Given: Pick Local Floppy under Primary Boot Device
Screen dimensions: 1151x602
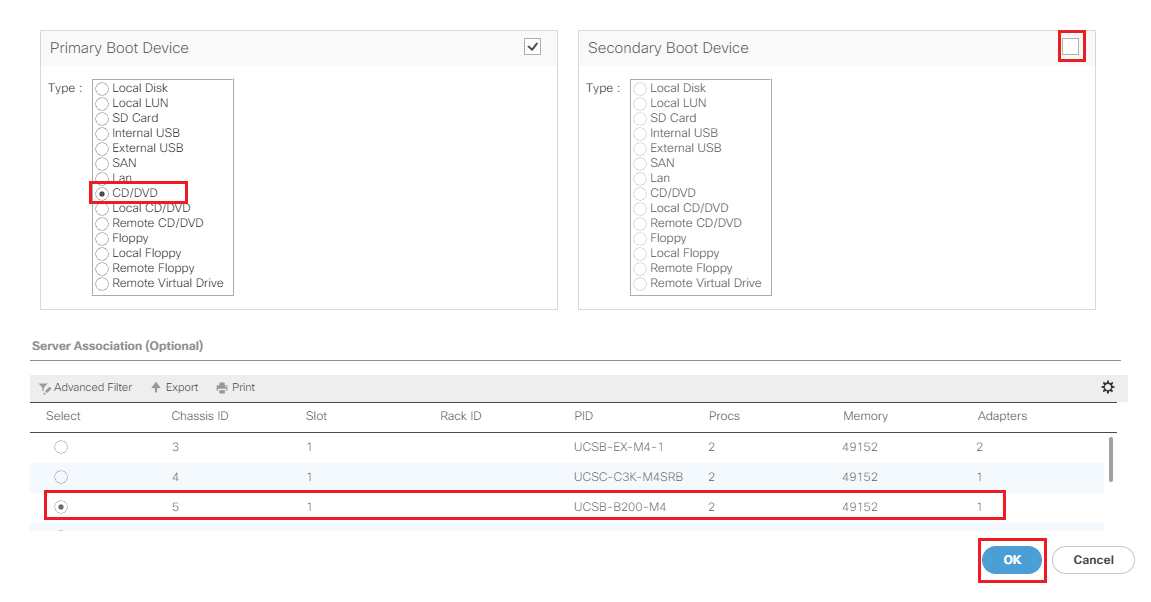Looking at the screenshot, I should [102, 254].
